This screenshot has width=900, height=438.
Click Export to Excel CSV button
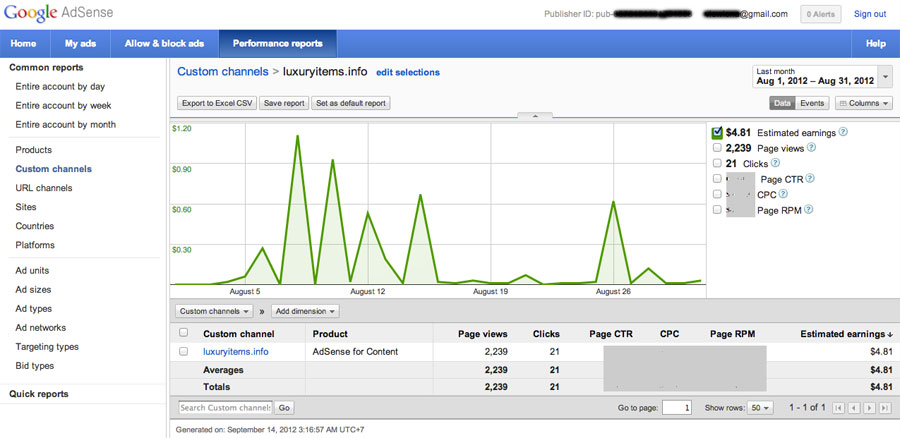(217, 103)
